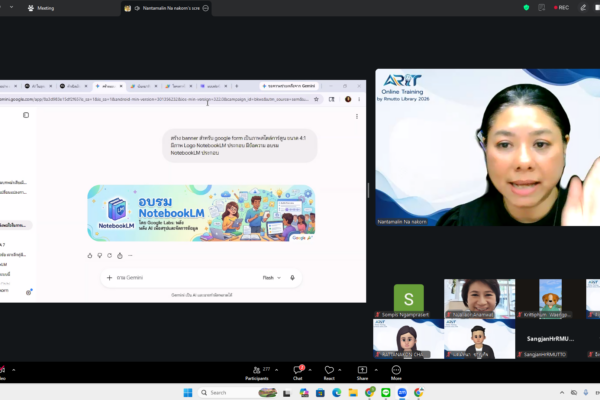The height and width of the screenshot is (400, 600).
Task: Open the Flash model selector dropdown
Action: click(272, 278)
